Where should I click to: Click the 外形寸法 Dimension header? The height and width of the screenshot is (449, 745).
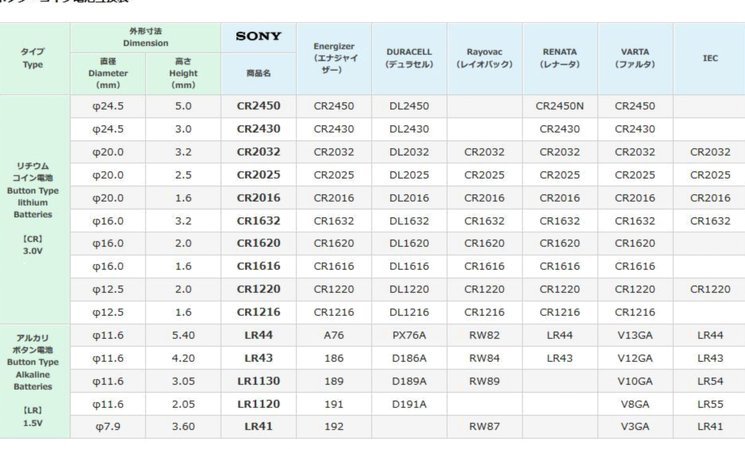pyautogui.click(x=145, y=37)
